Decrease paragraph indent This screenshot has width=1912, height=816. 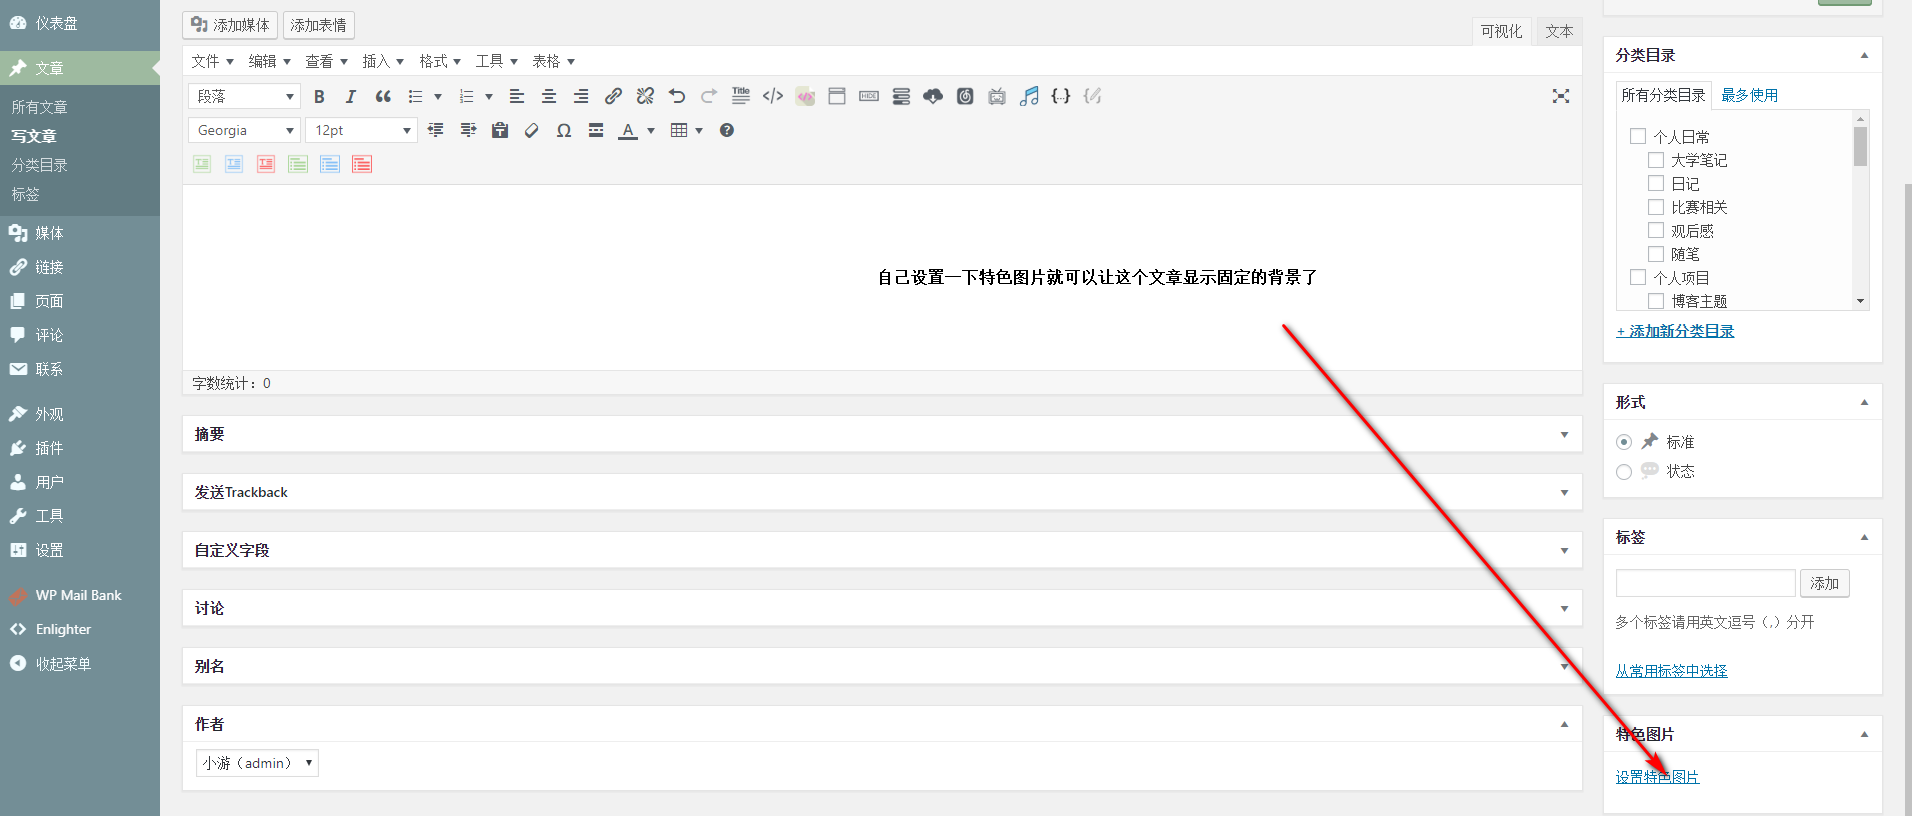coord(436,130)
